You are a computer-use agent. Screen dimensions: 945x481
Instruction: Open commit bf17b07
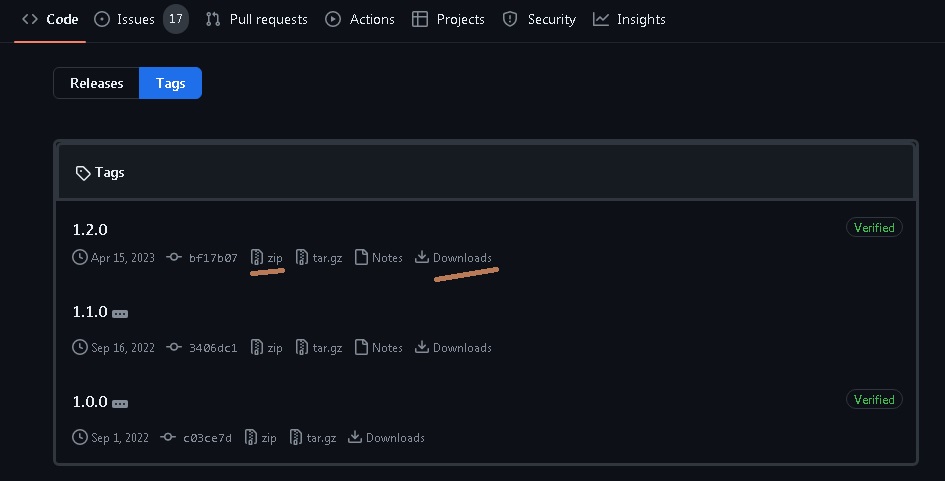click(x=212, y=258)
